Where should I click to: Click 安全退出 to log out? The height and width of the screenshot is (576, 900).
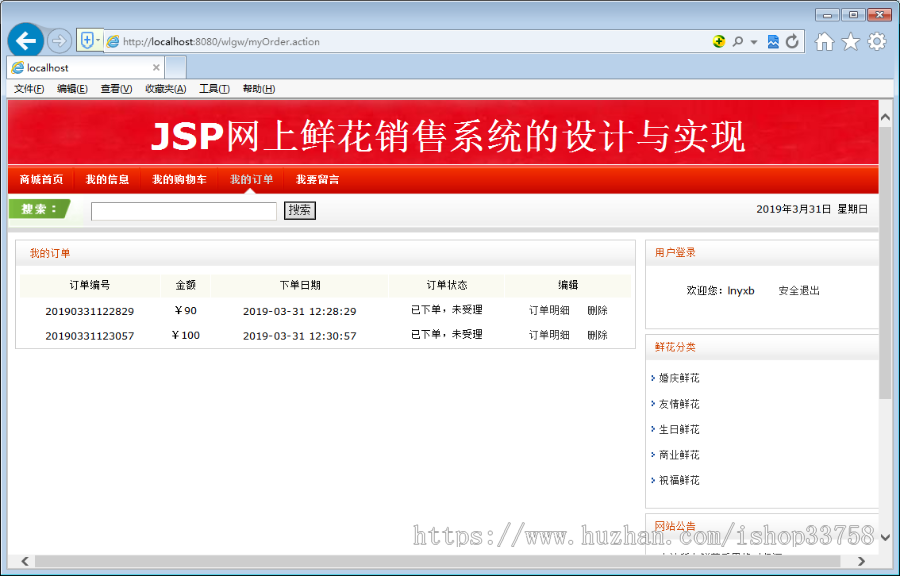click(797, 290)
